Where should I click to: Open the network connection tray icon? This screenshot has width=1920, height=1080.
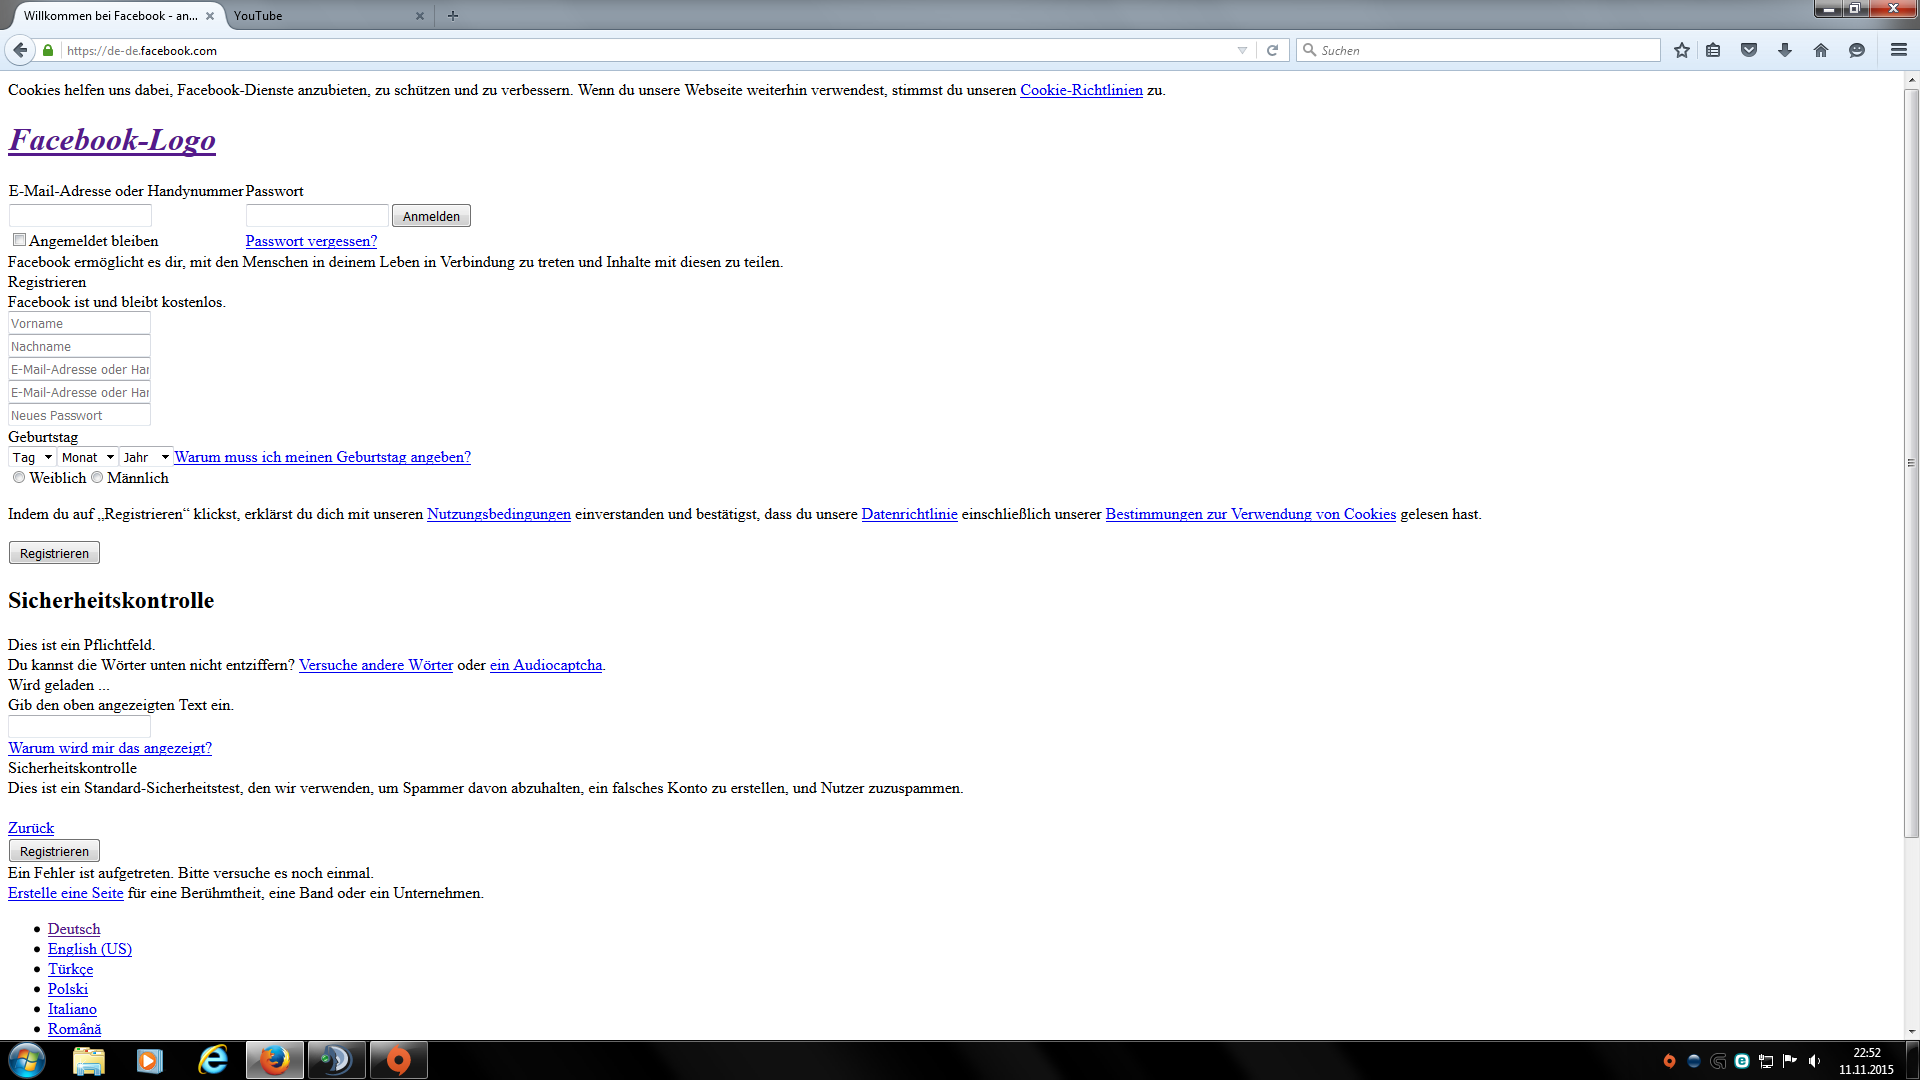pos(1766,1061)
